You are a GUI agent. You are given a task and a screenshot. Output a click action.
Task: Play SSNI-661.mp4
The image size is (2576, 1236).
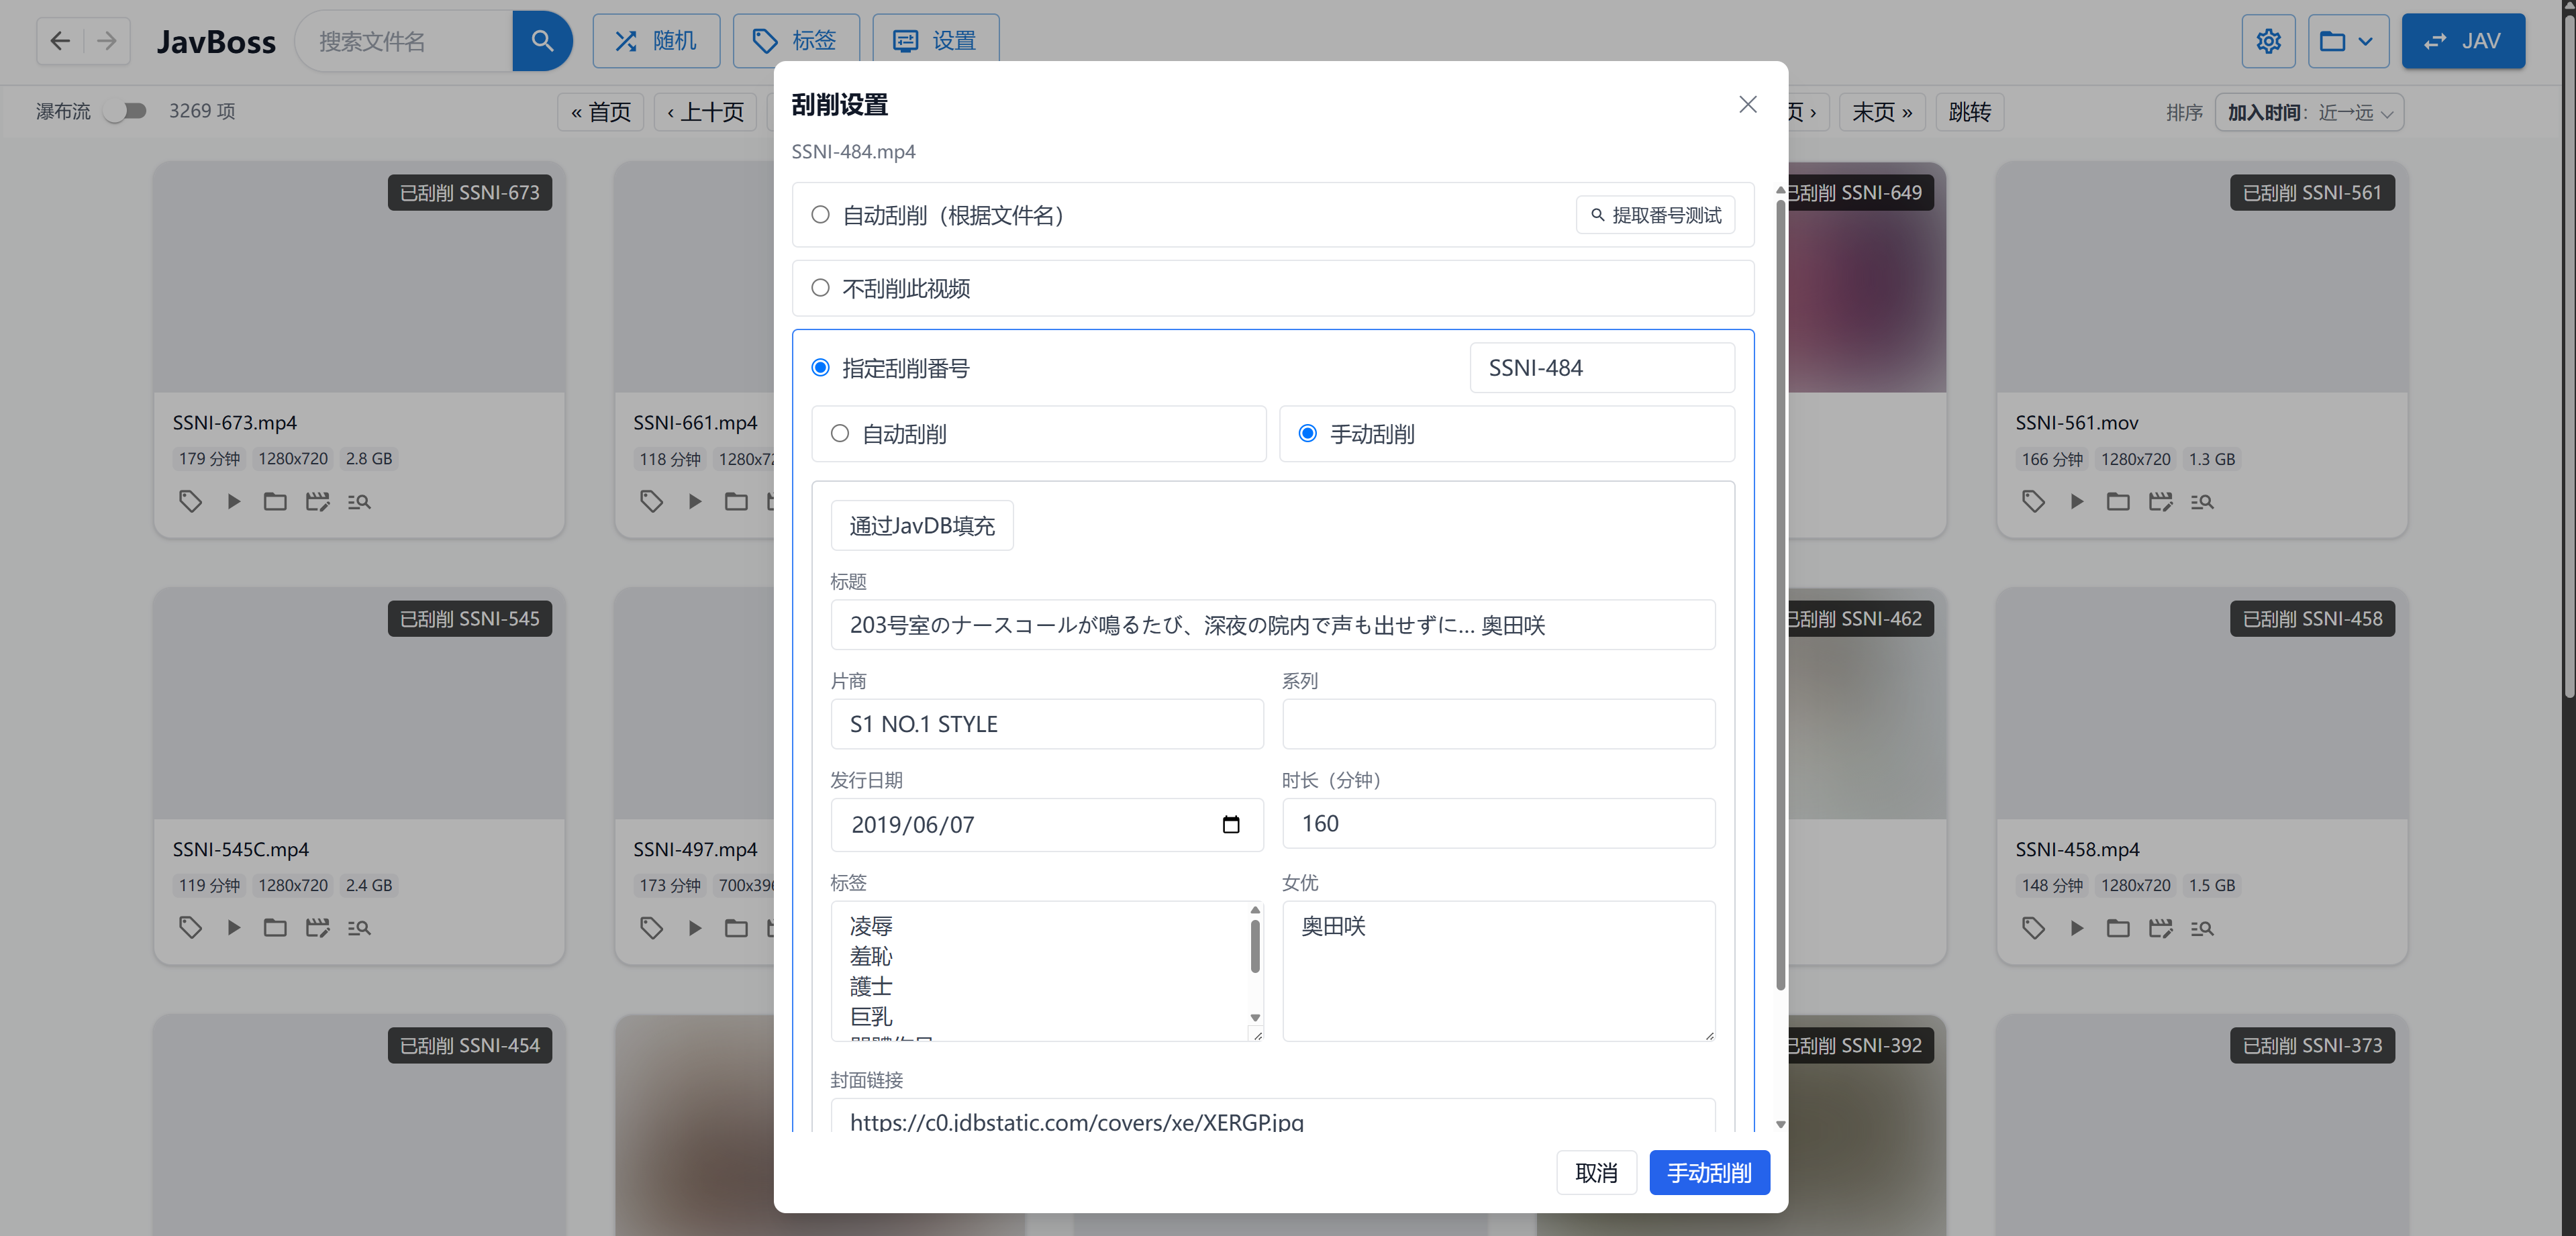tap(694, 501)
